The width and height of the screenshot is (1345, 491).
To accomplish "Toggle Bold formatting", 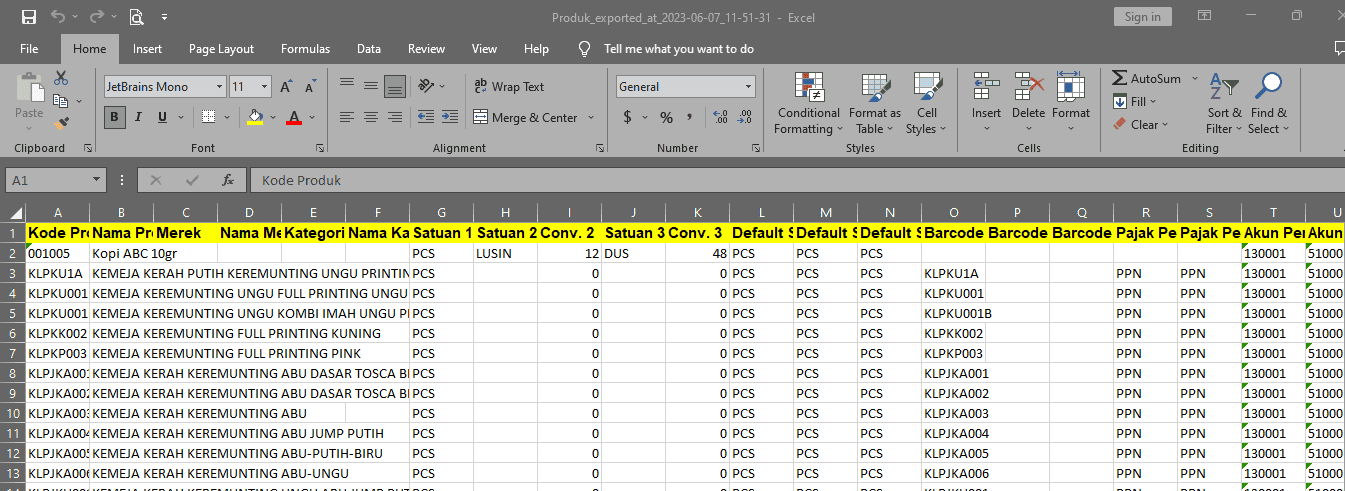I will tap(115, 118).
